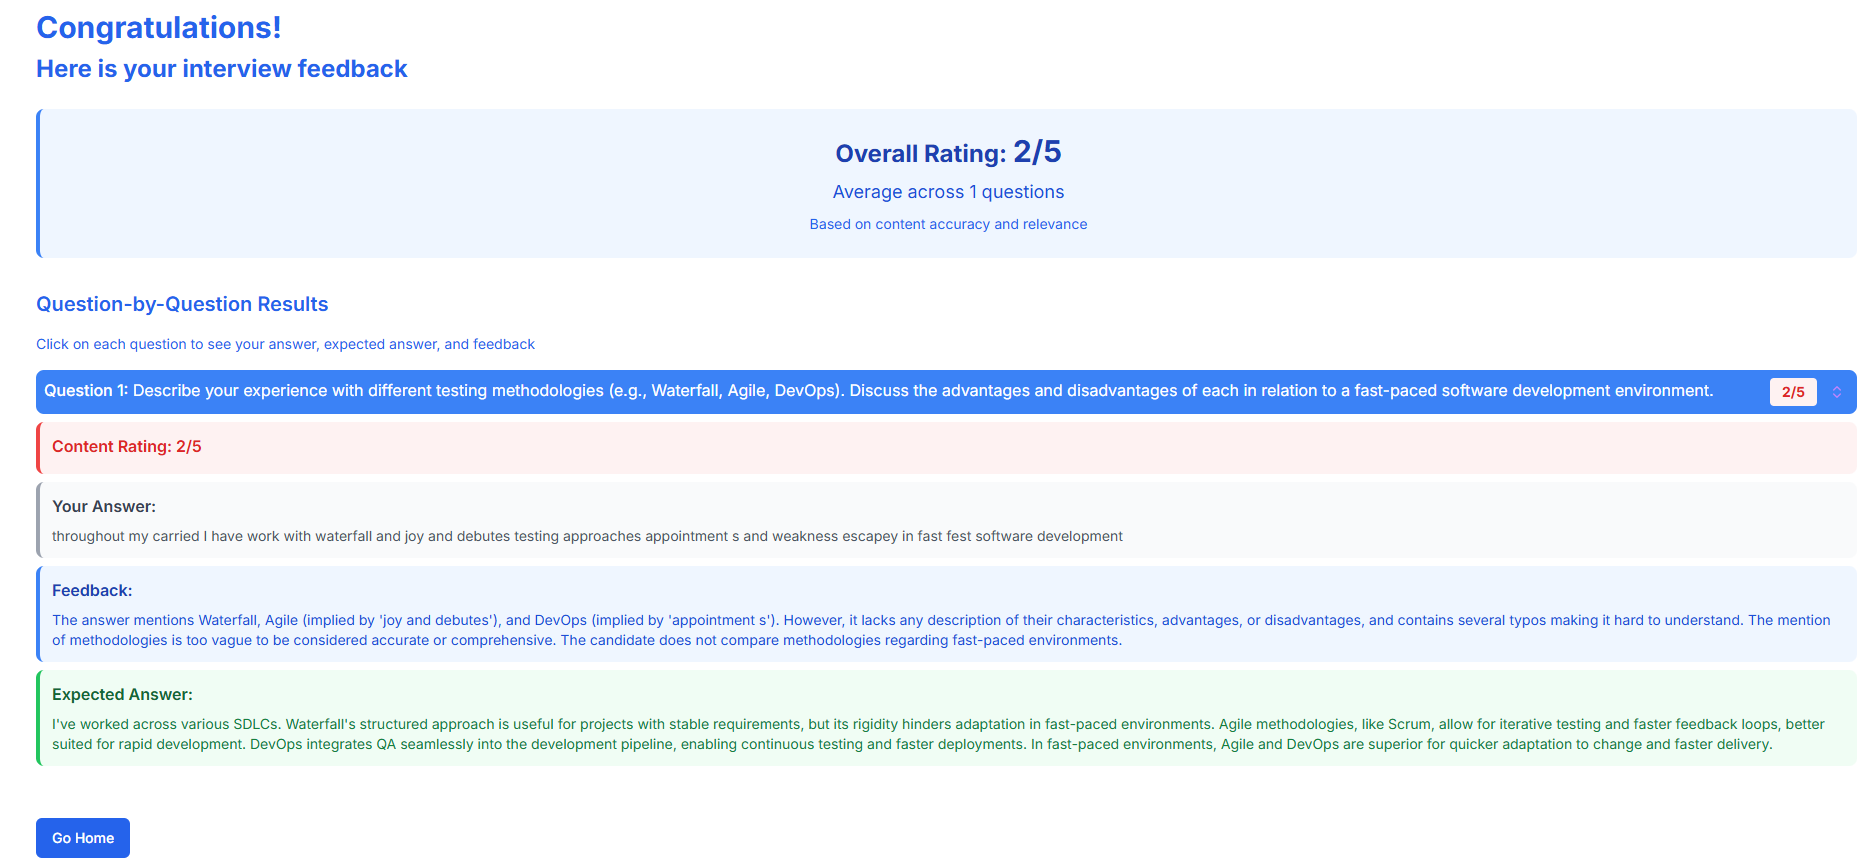
Task: Click the Go Home button
Action: point(83,838)
